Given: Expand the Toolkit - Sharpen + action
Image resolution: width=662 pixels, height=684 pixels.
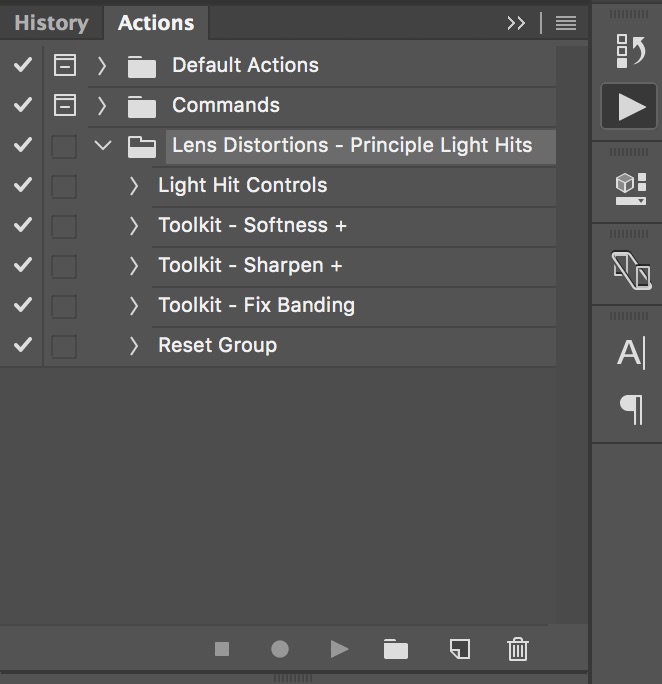Looking at the screenshot, I should click(134, 266).
